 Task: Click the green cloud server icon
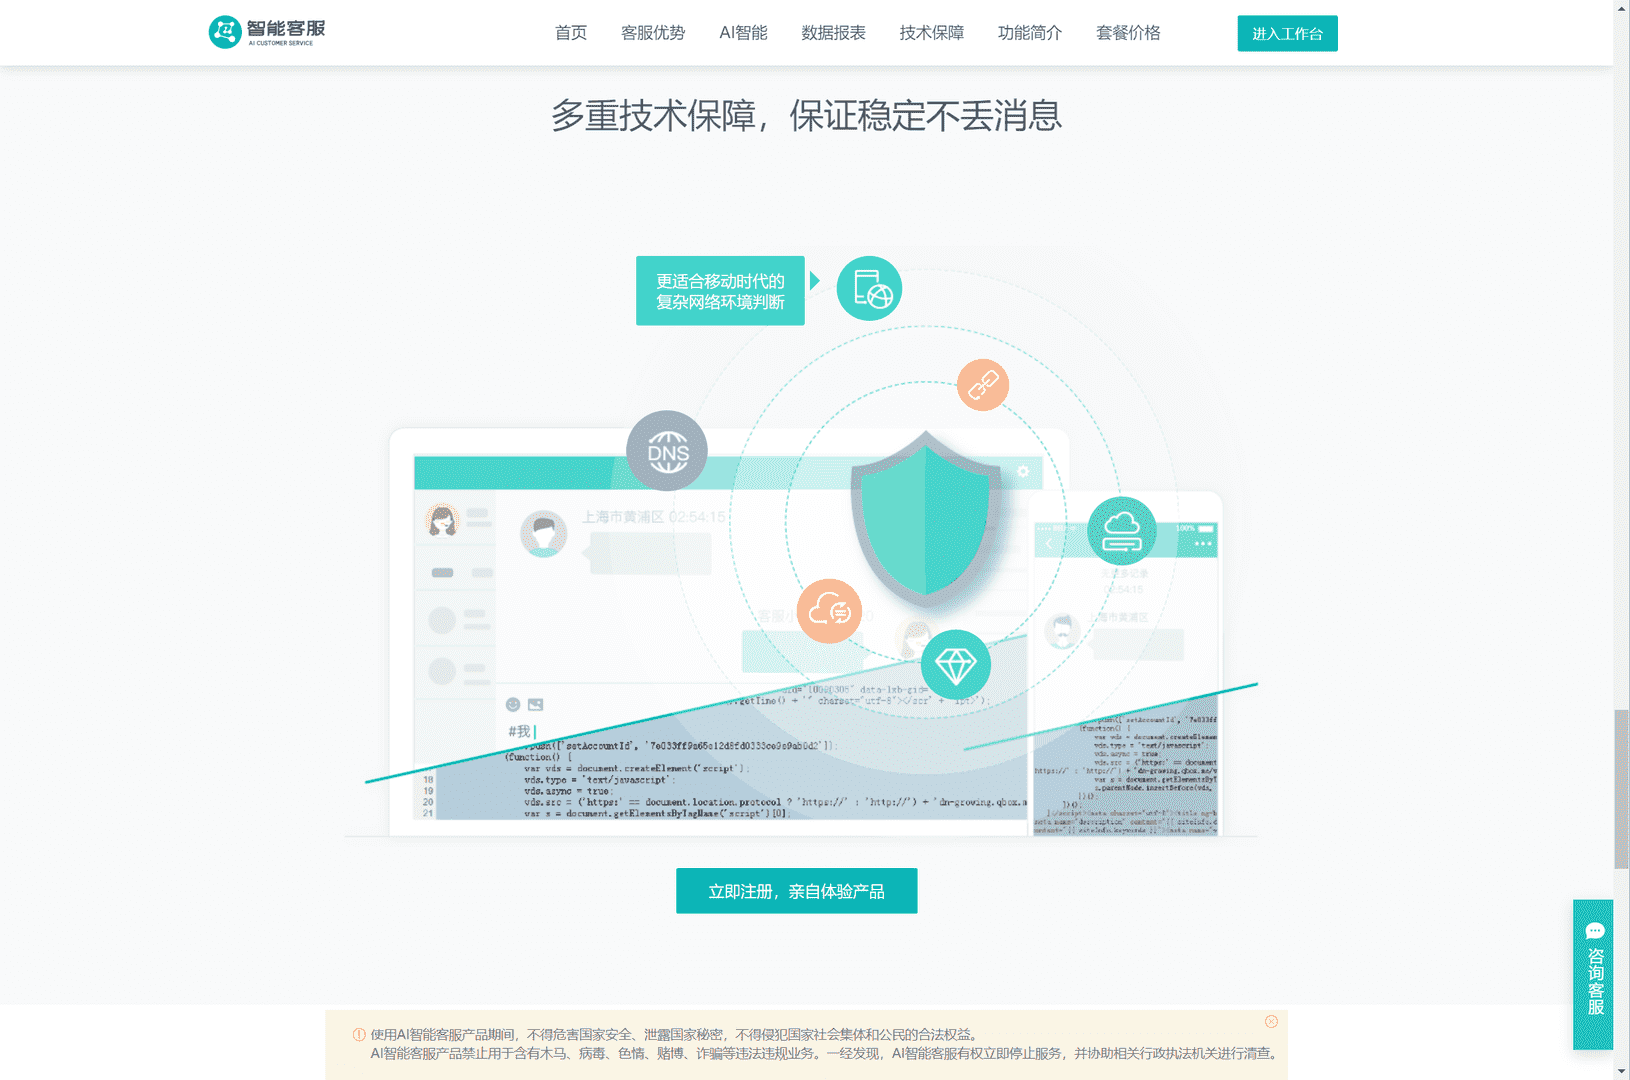(x=1122, y=531)
